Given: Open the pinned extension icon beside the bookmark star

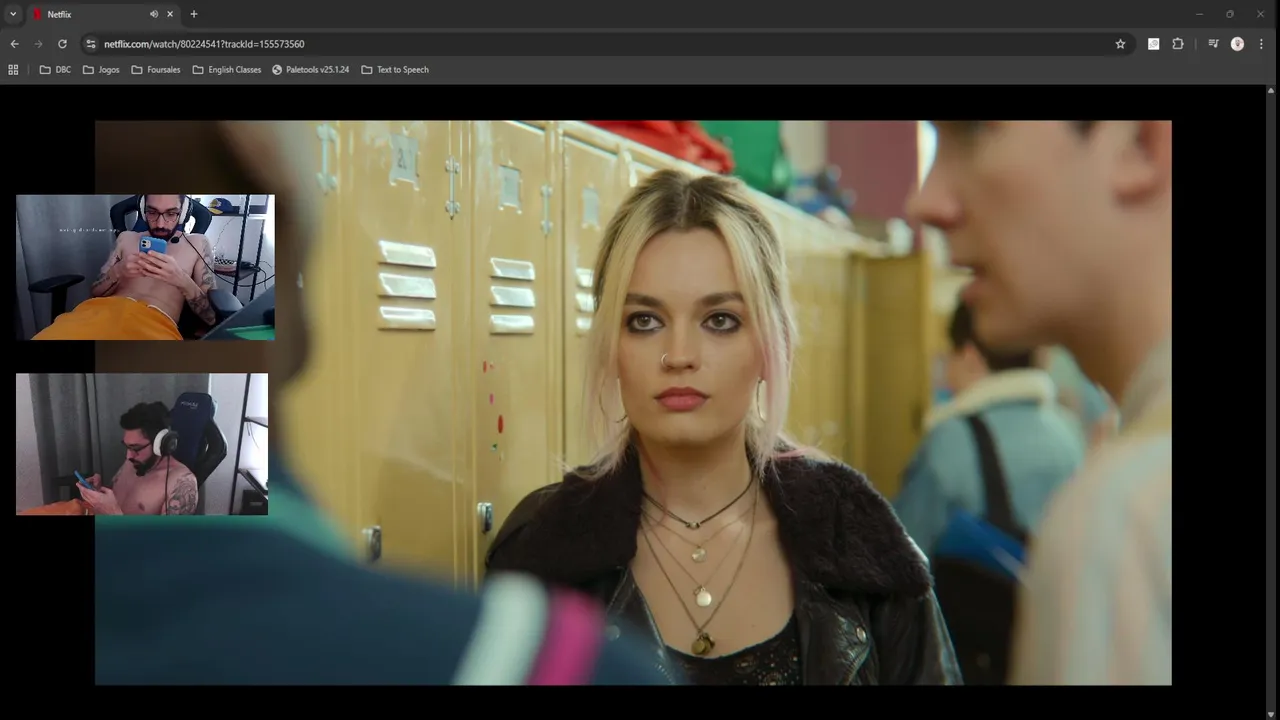Looking at the screenshot, I should point(1153,44).
